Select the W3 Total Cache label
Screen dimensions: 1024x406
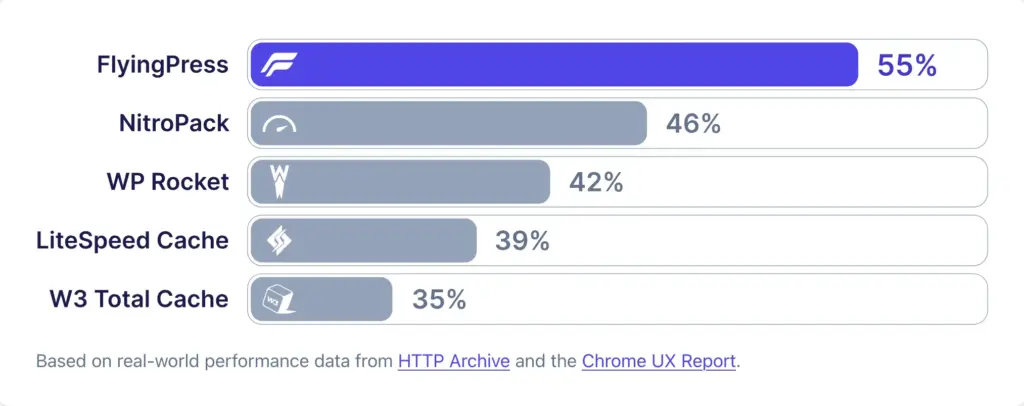pyautogui.click(x=139, y=299)
